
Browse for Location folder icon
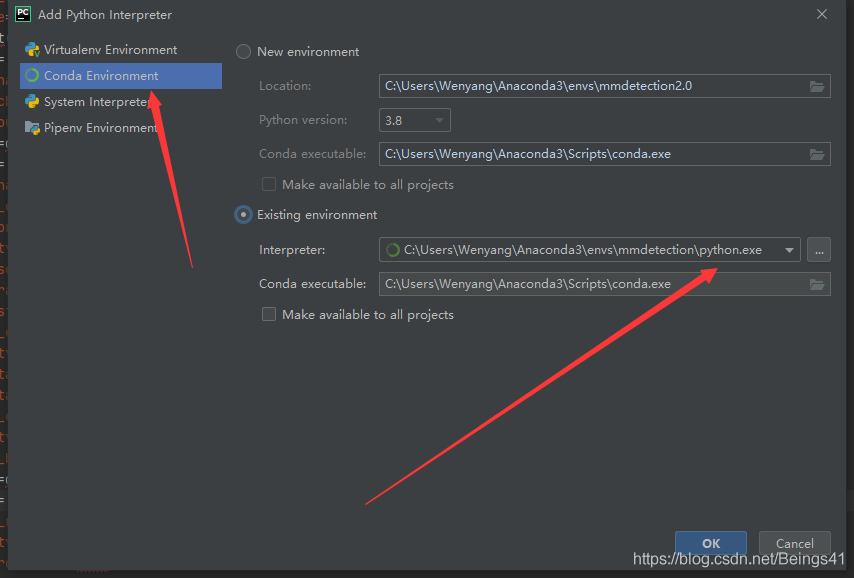click(x=816, y=86)
